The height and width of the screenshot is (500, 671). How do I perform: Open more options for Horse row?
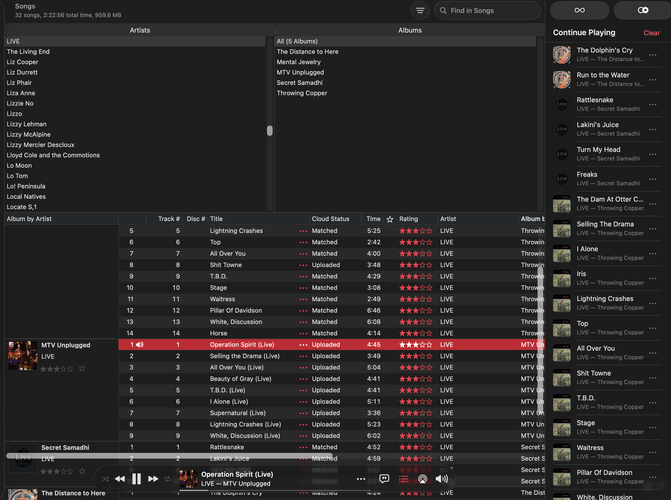[x=303, y=333]
